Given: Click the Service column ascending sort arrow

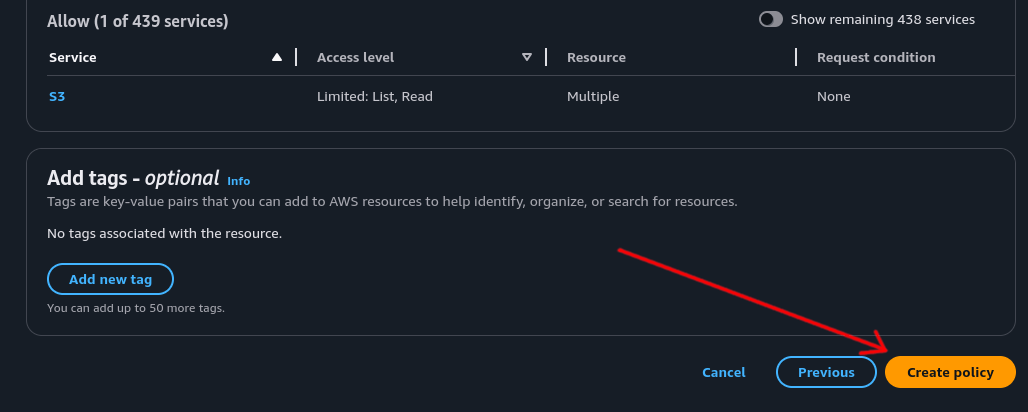Looking at the screenshot, I should [277, 57].
